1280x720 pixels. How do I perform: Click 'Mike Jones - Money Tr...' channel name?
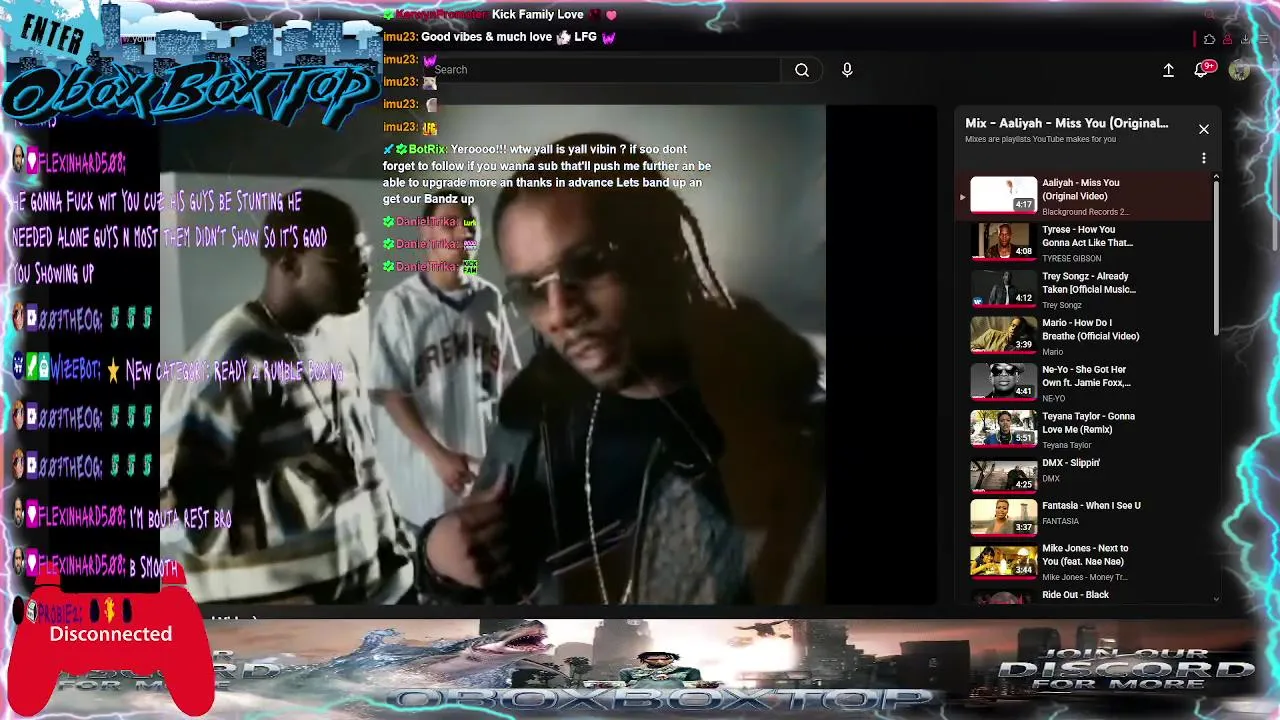click(x=1085, y=577)
